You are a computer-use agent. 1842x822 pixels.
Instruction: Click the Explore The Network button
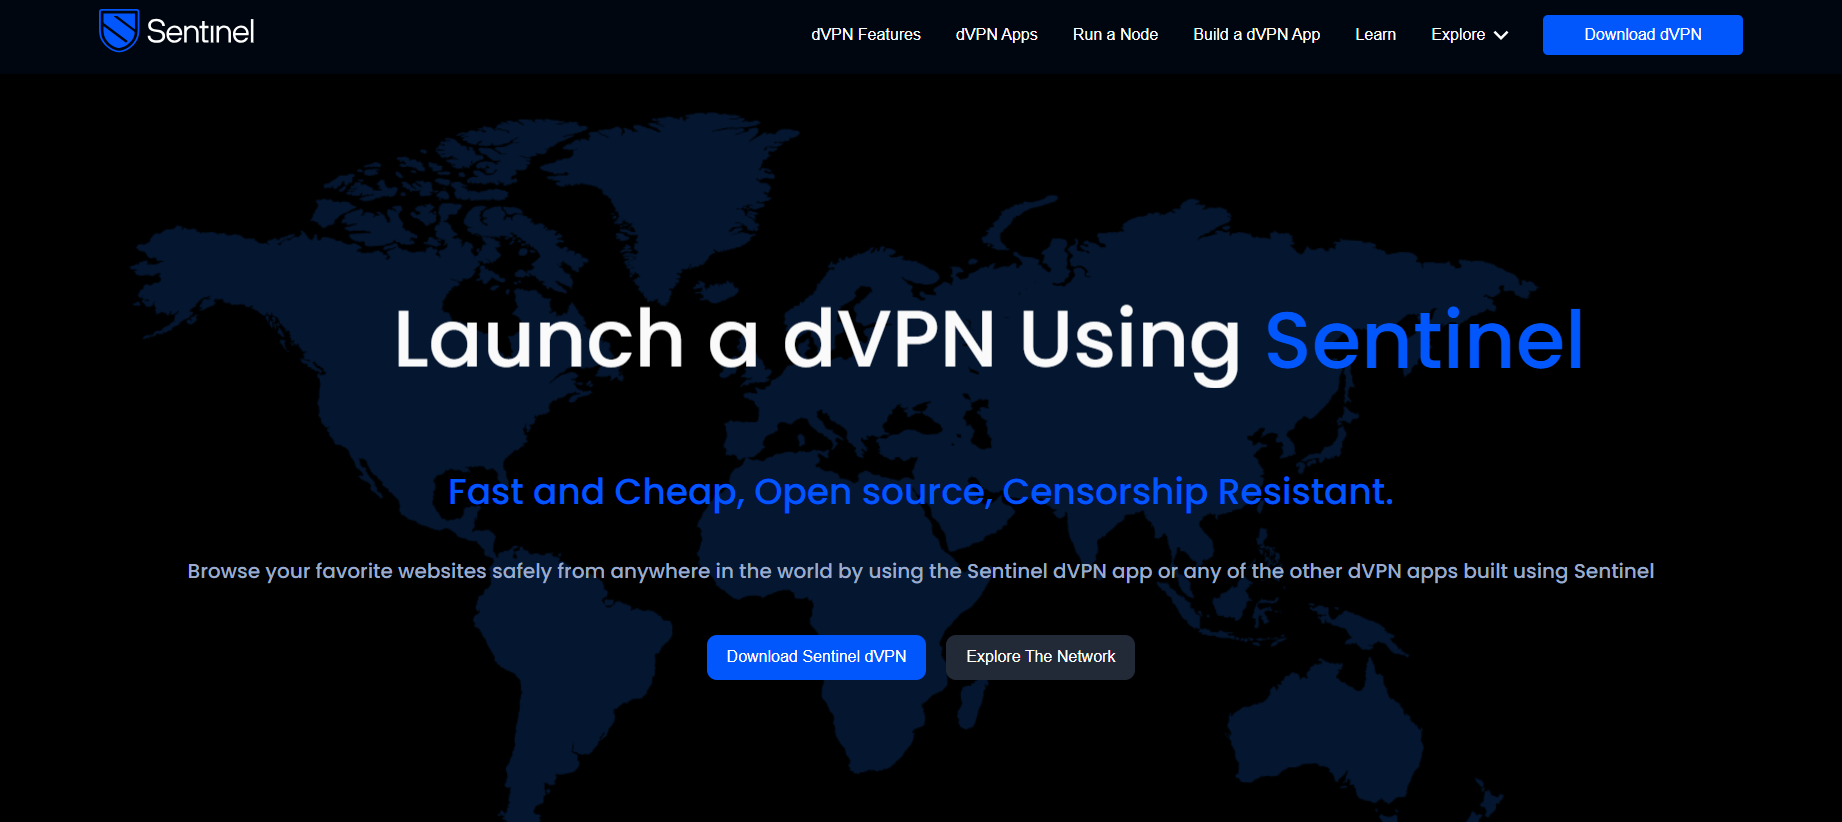click(1040, 657)
